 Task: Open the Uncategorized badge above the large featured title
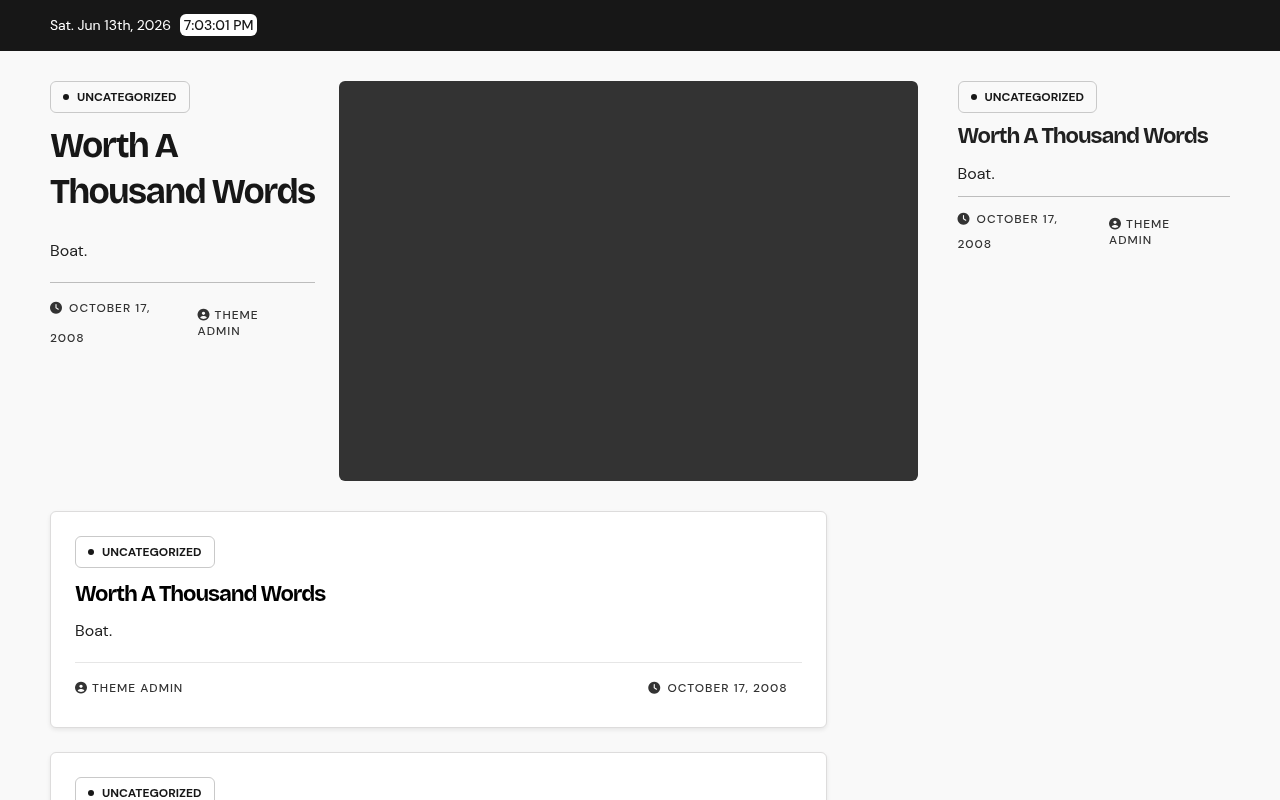tap(120, 97)
